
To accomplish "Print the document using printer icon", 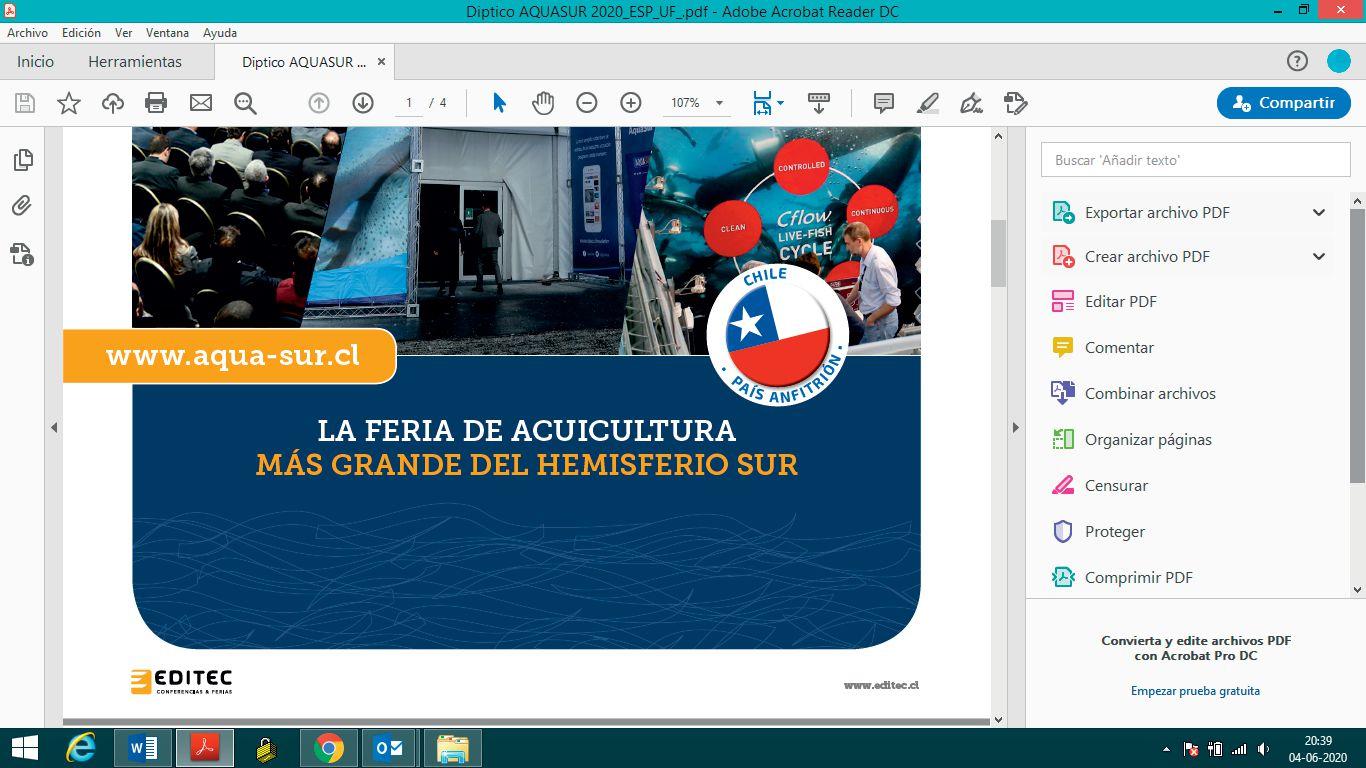I will tap(156, 103).
